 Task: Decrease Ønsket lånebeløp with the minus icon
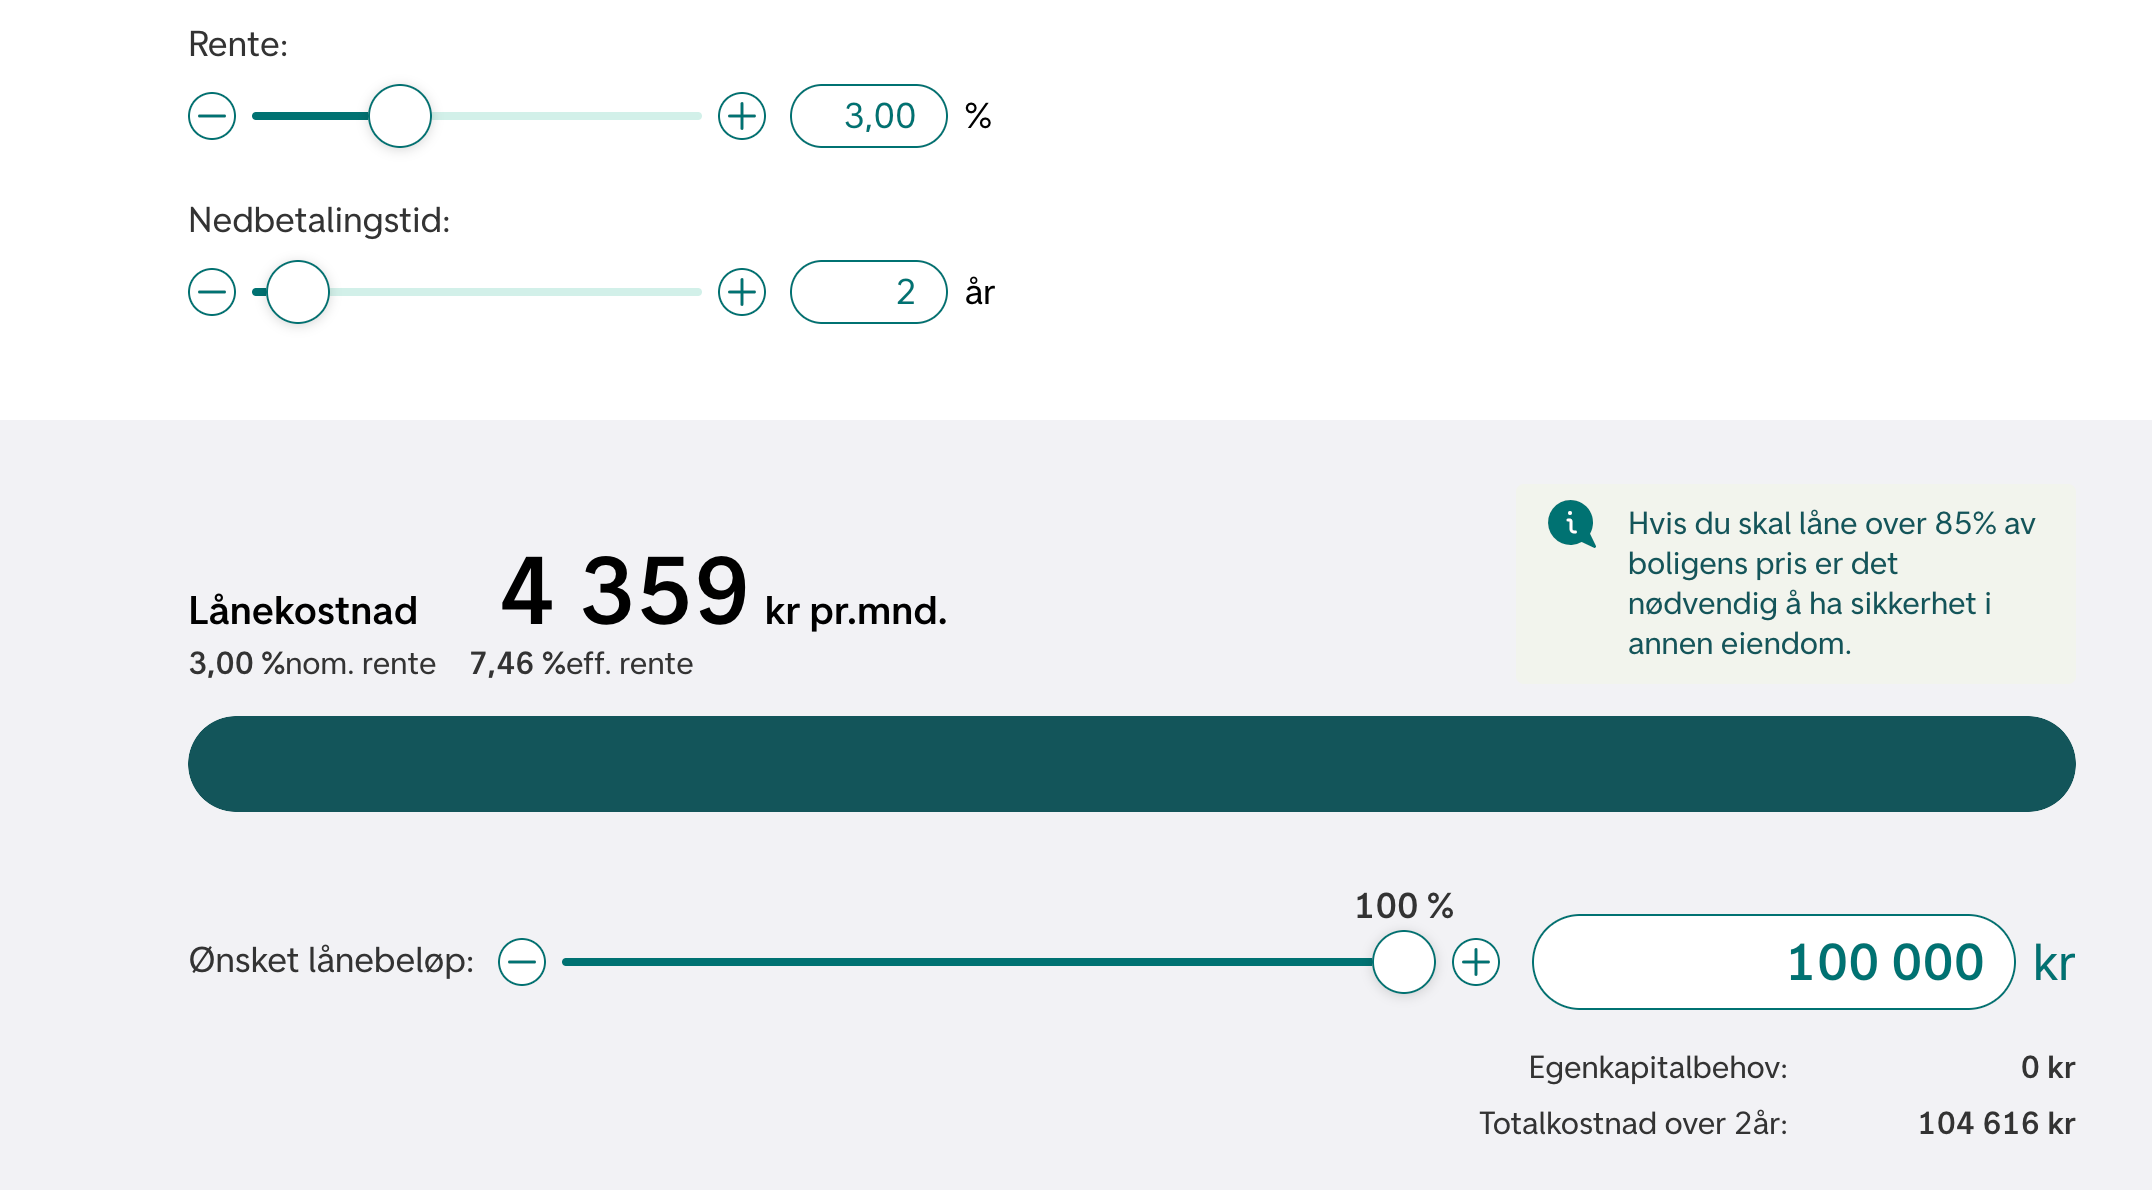click(x=522, y=962)
